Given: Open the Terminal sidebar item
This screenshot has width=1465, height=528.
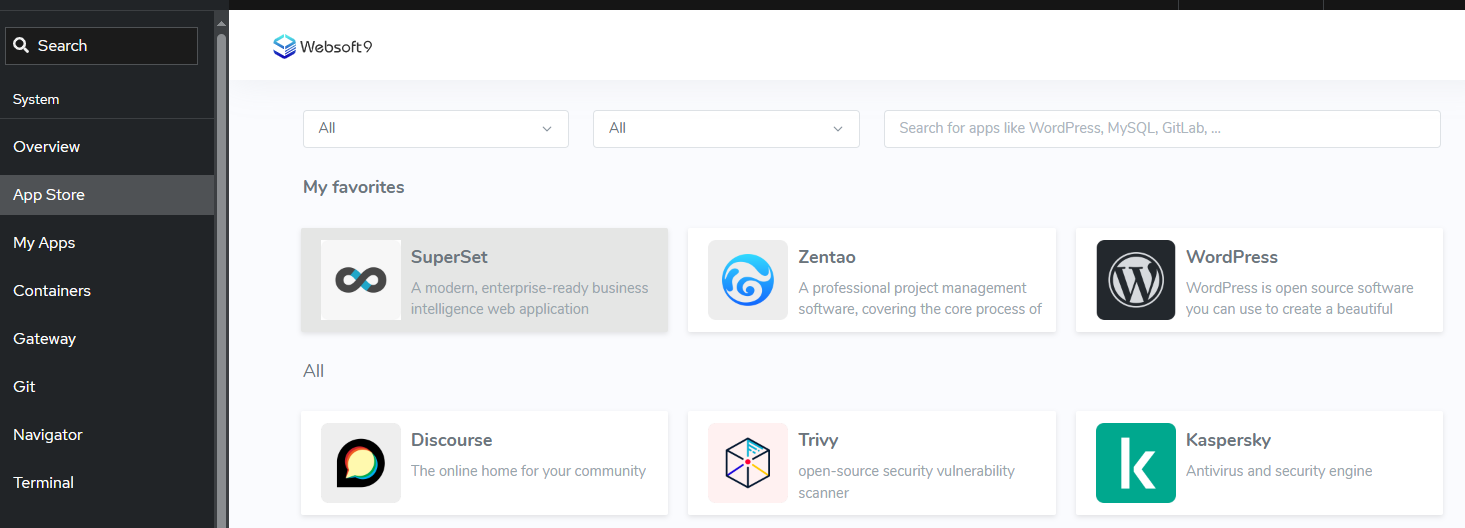Looking at the screenshot, I should tap(43, 483).
